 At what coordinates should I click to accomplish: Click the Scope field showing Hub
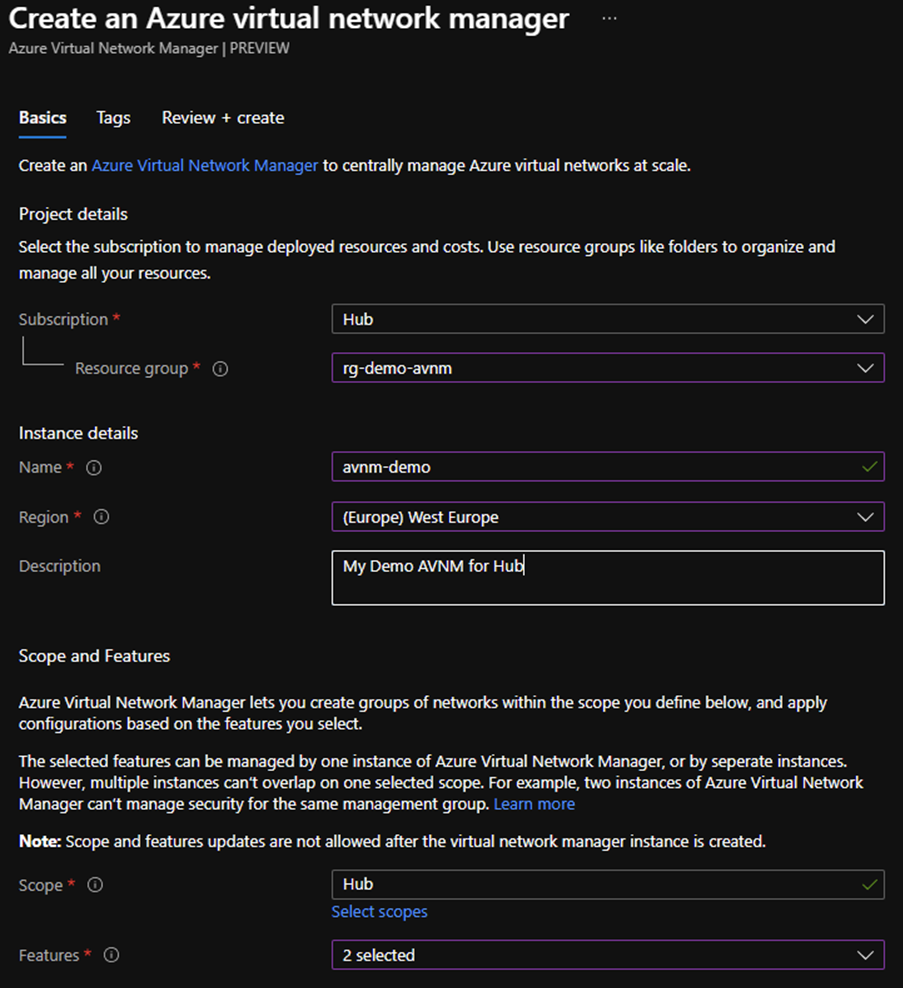(x=608, y=884)
